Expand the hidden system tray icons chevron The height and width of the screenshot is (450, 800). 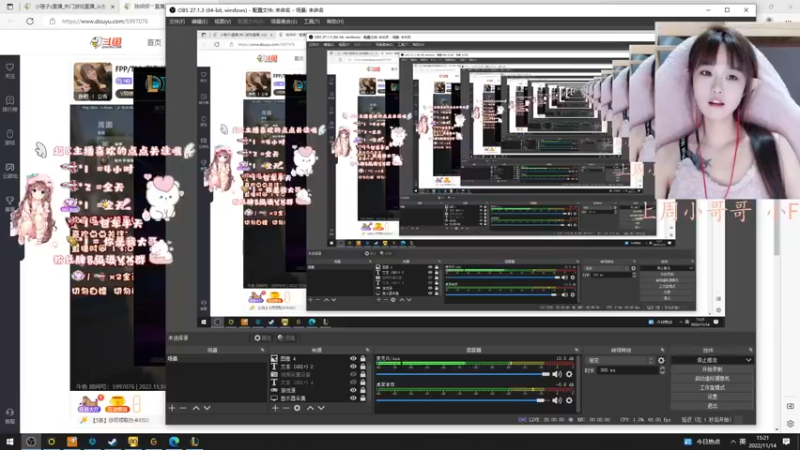(733, 441)
